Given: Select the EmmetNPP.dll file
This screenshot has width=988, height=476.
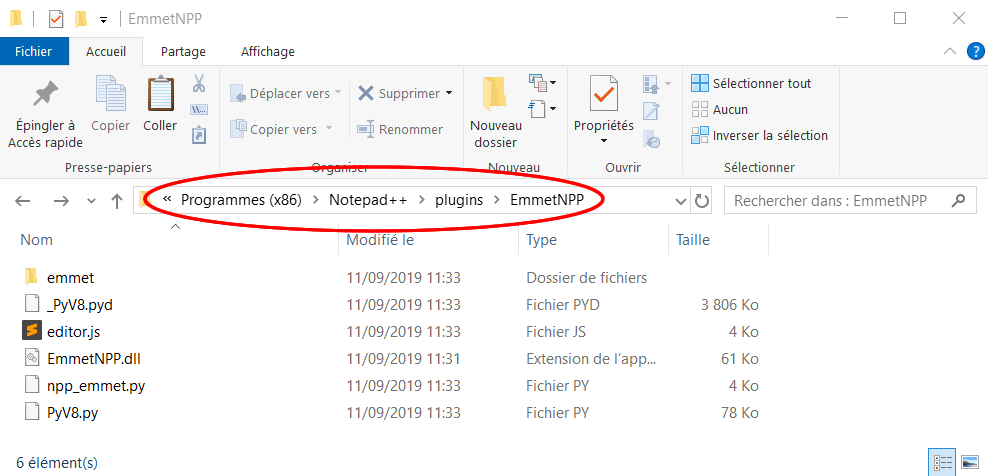Looking at the screenshot, I should (94, 359).
